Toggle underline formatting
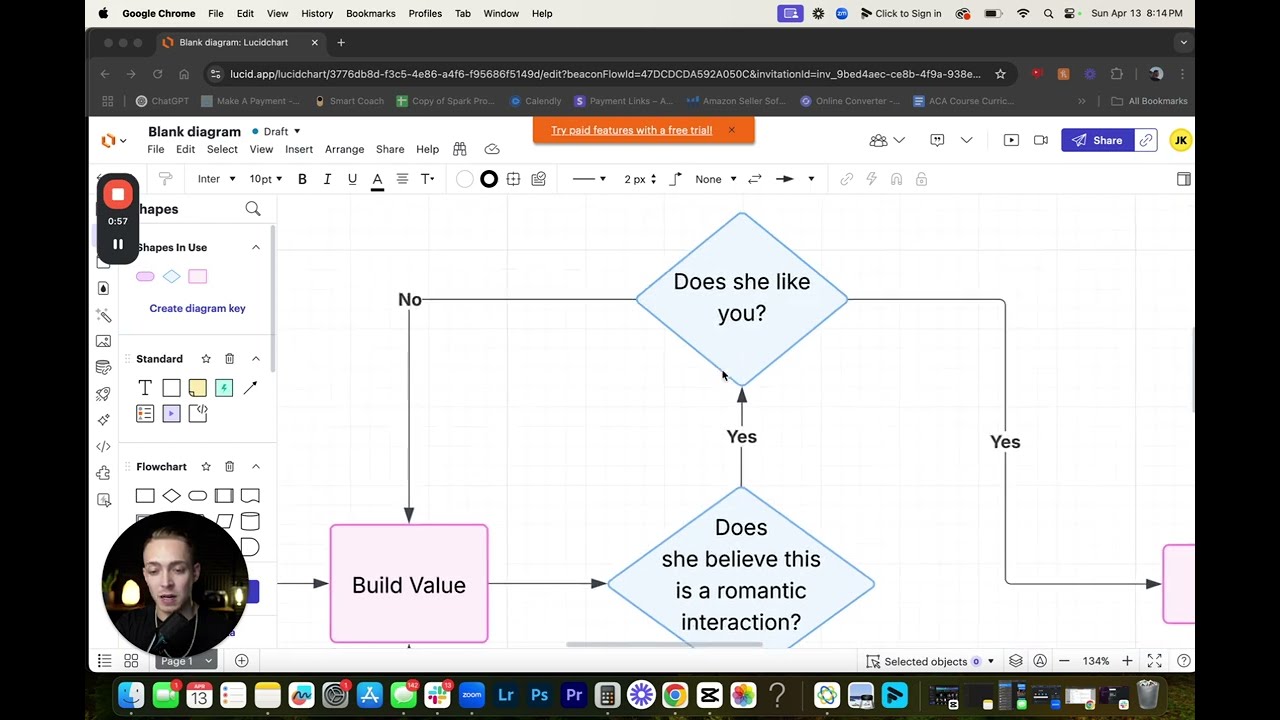 coord(352,179)
